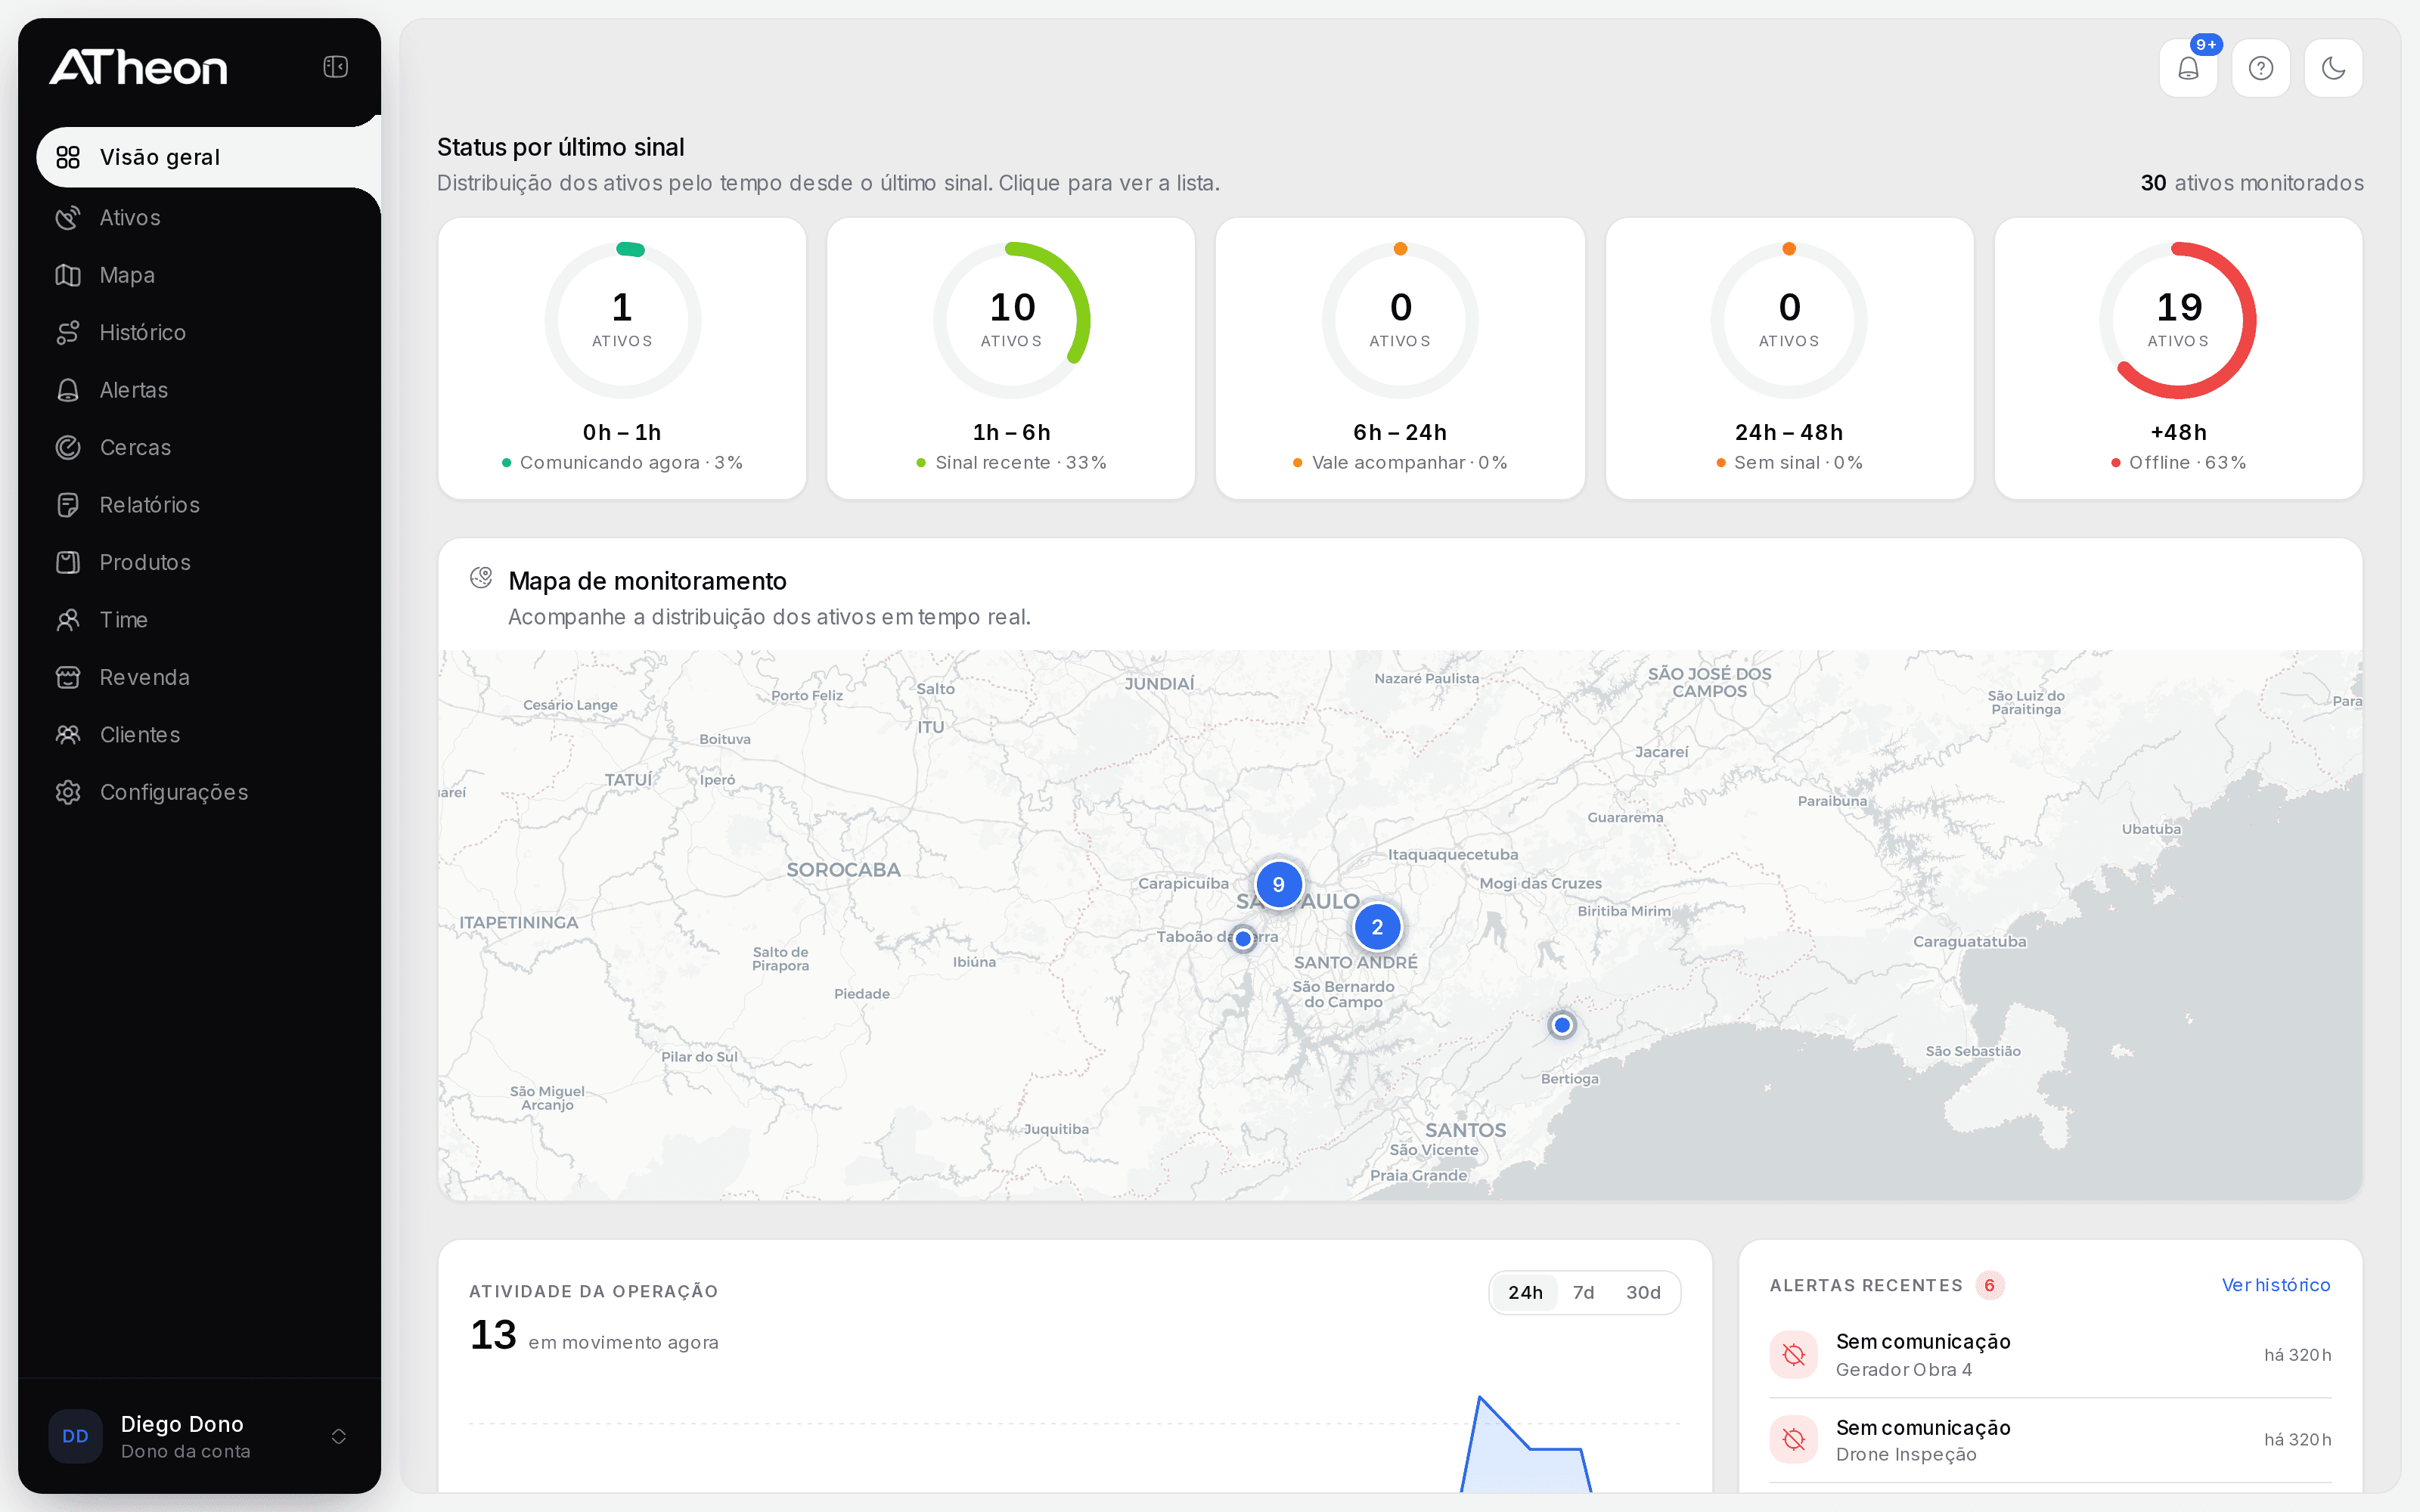
Task: Open the help question mark icon
Action: 2260,68
